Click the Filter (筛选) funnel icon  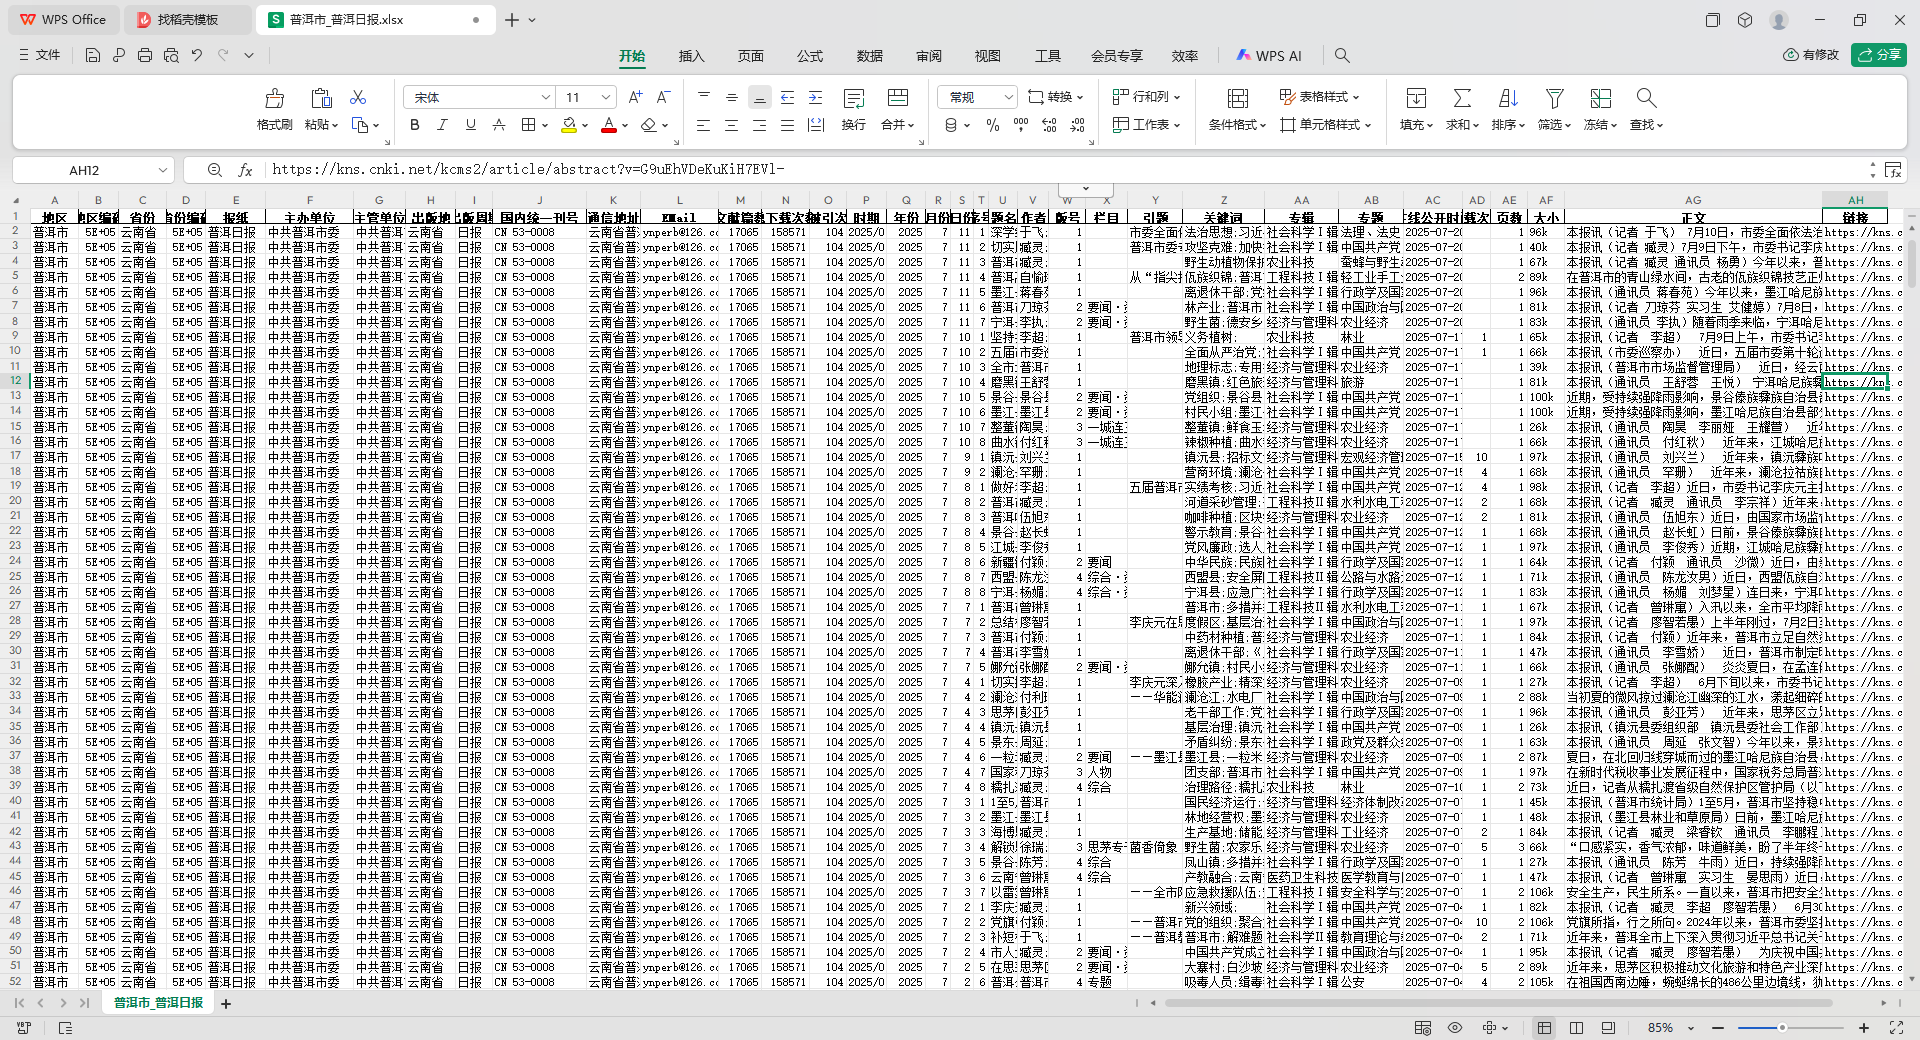click(1554, 98)
